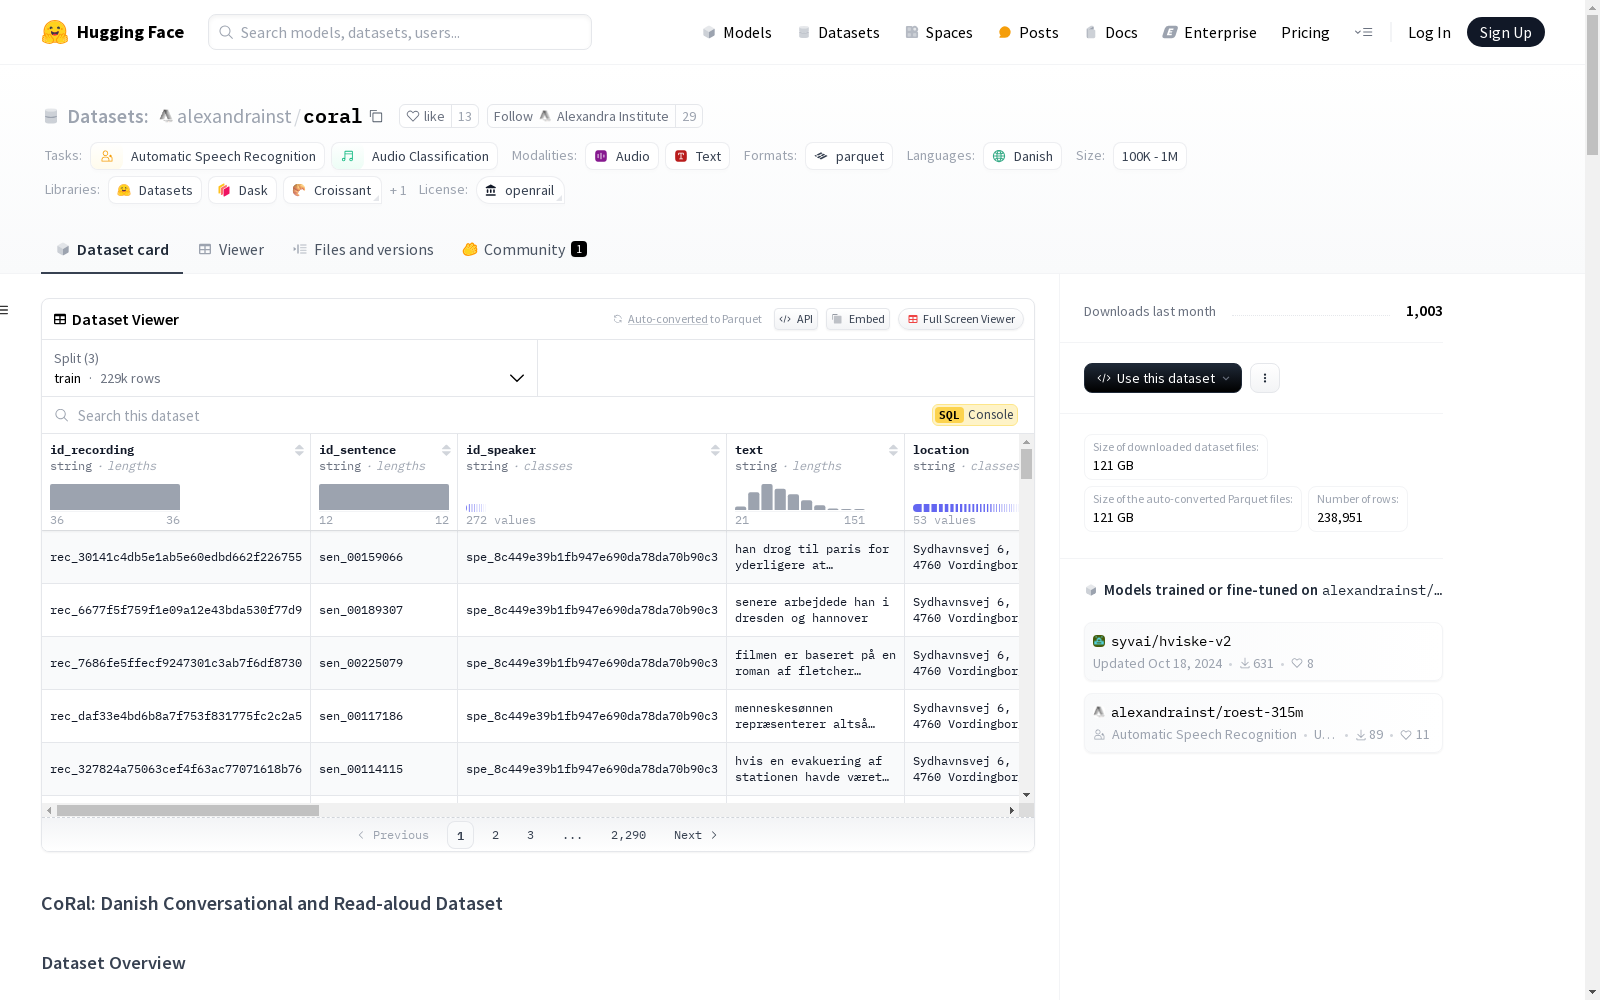This screenshot has height=1000, width=1600.
Task: Open the Pricing page link
Action: pyautogui.click(x=1305, y=32)
